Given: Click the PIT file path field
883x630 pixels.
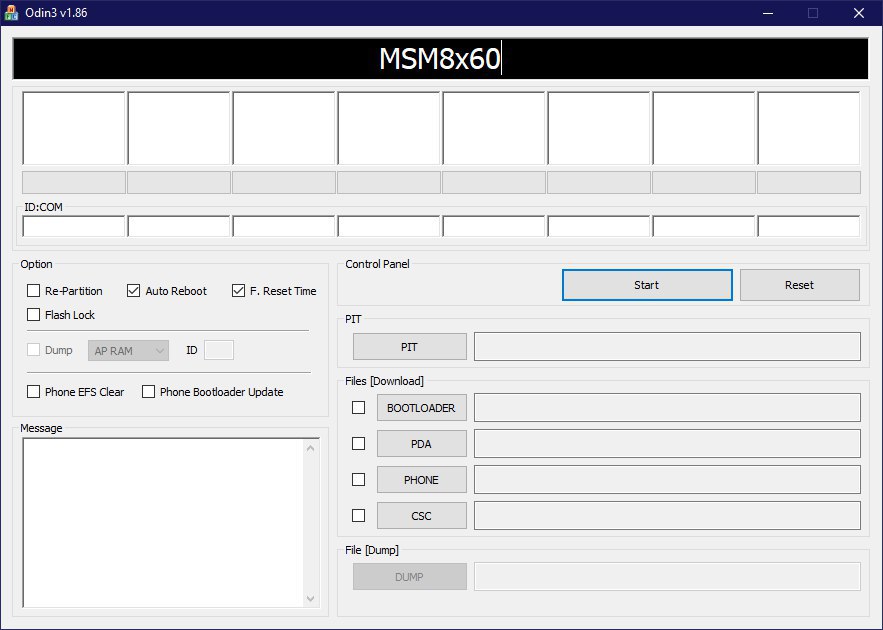Looking at the screenshot, I should pos(667,346).
